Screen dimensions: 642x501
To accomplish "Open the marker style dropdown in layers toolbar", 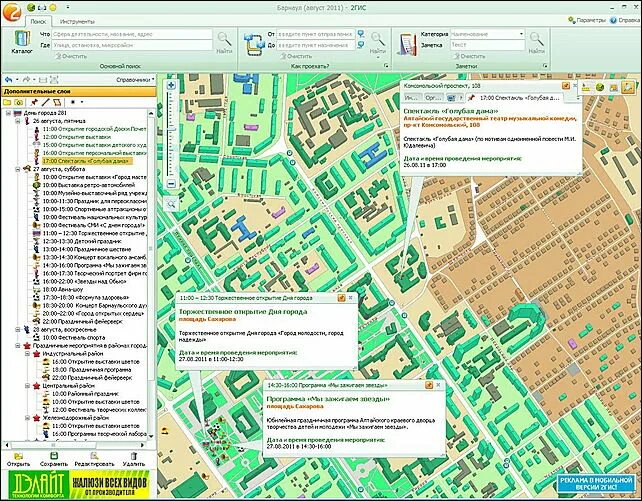I will (x=82, y=102).
